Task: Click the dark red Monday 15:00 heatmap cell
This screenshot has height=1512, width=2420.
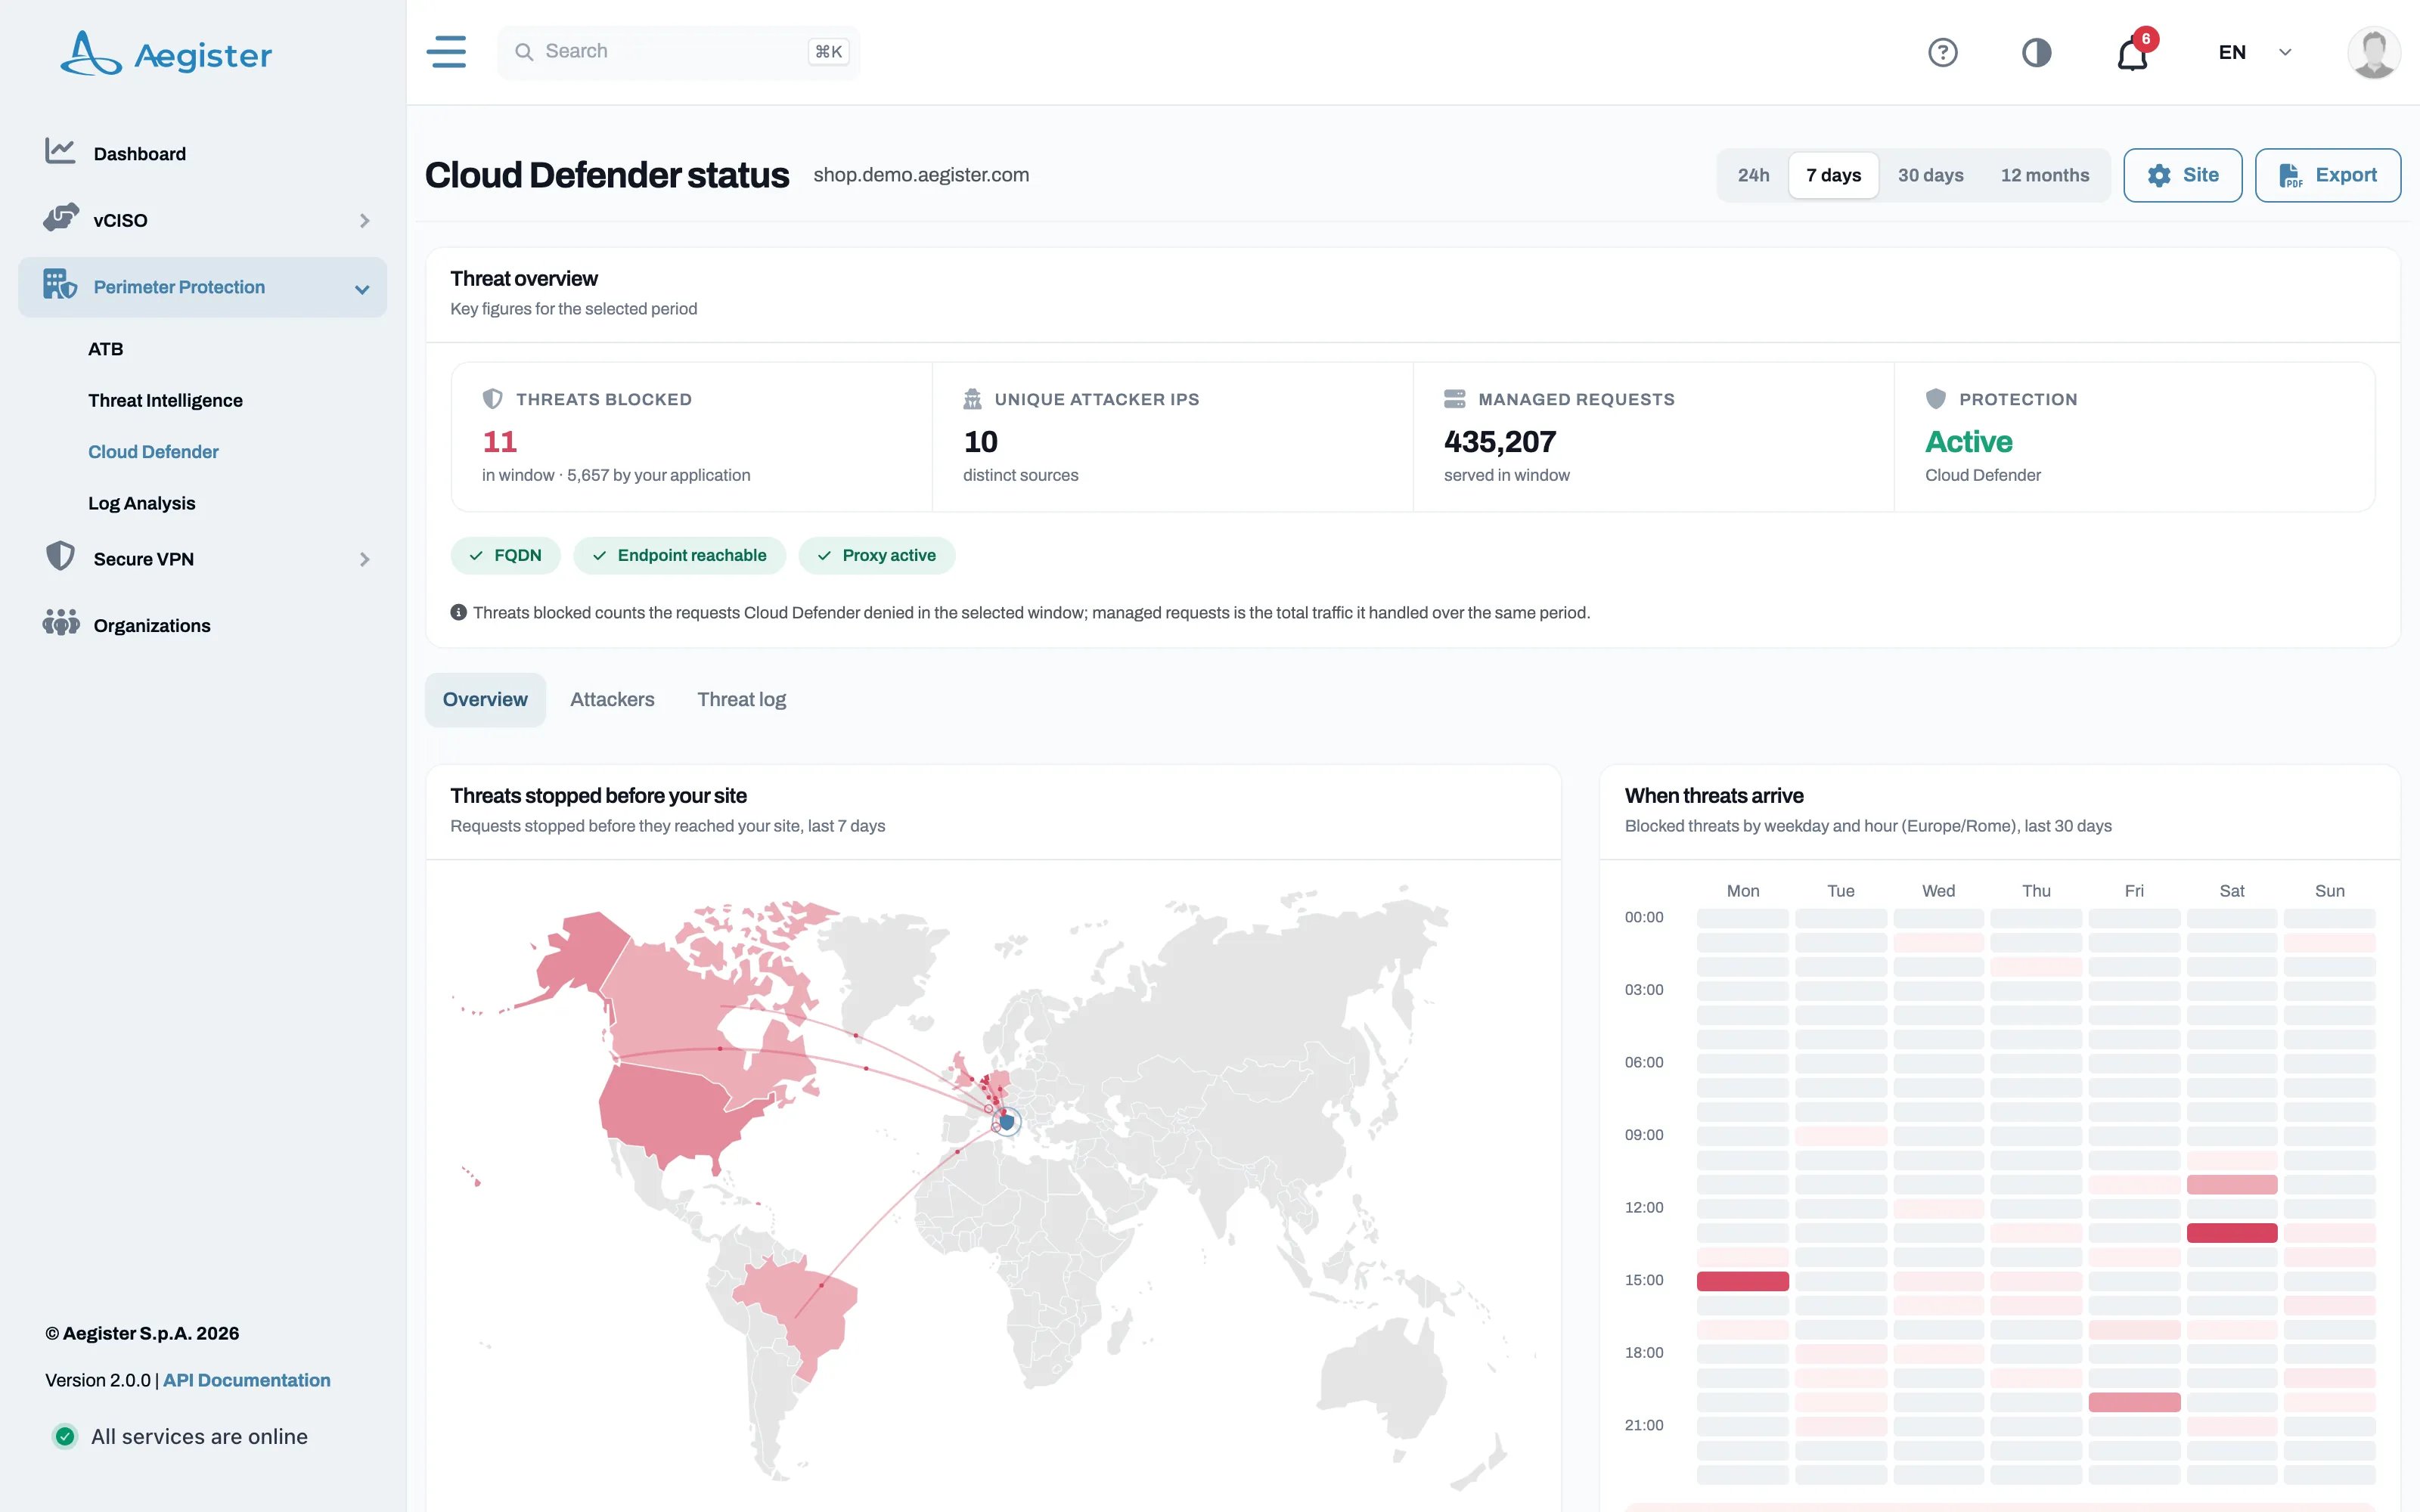Action: [x=1742, y=1281]
